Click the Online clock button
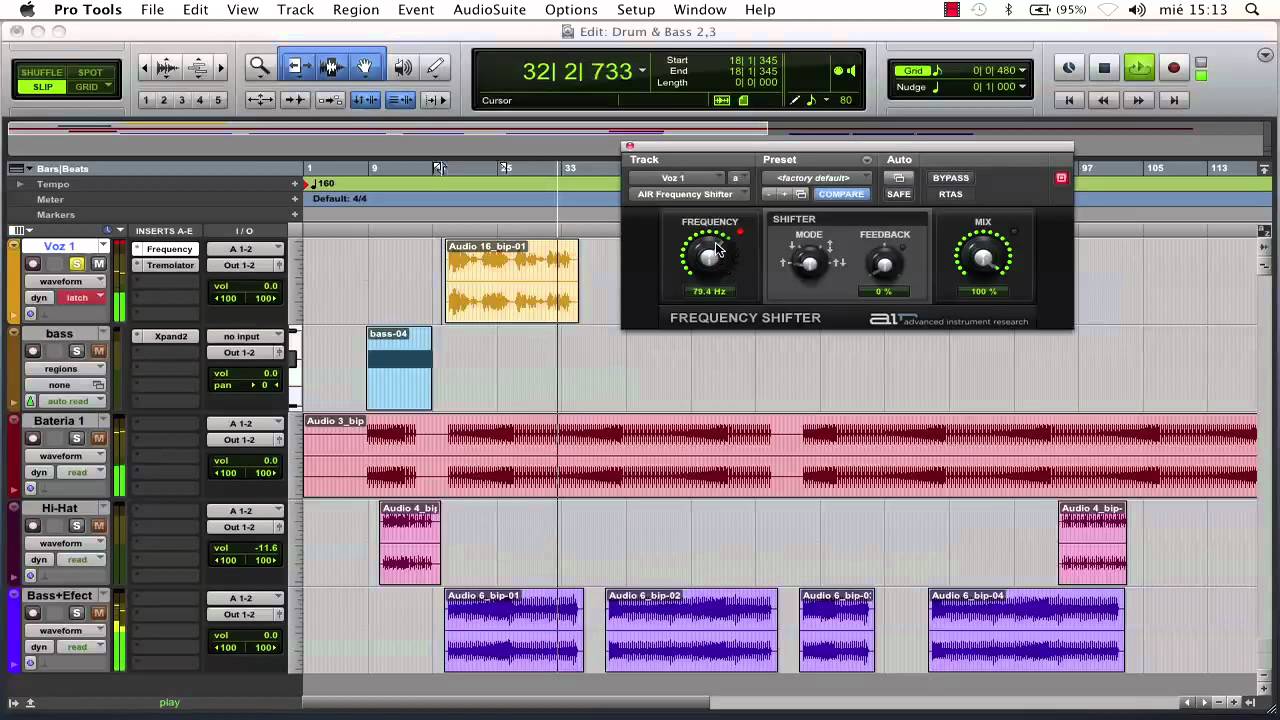1280x720 pixels. pyautogui.click(x=1069, y=68)
